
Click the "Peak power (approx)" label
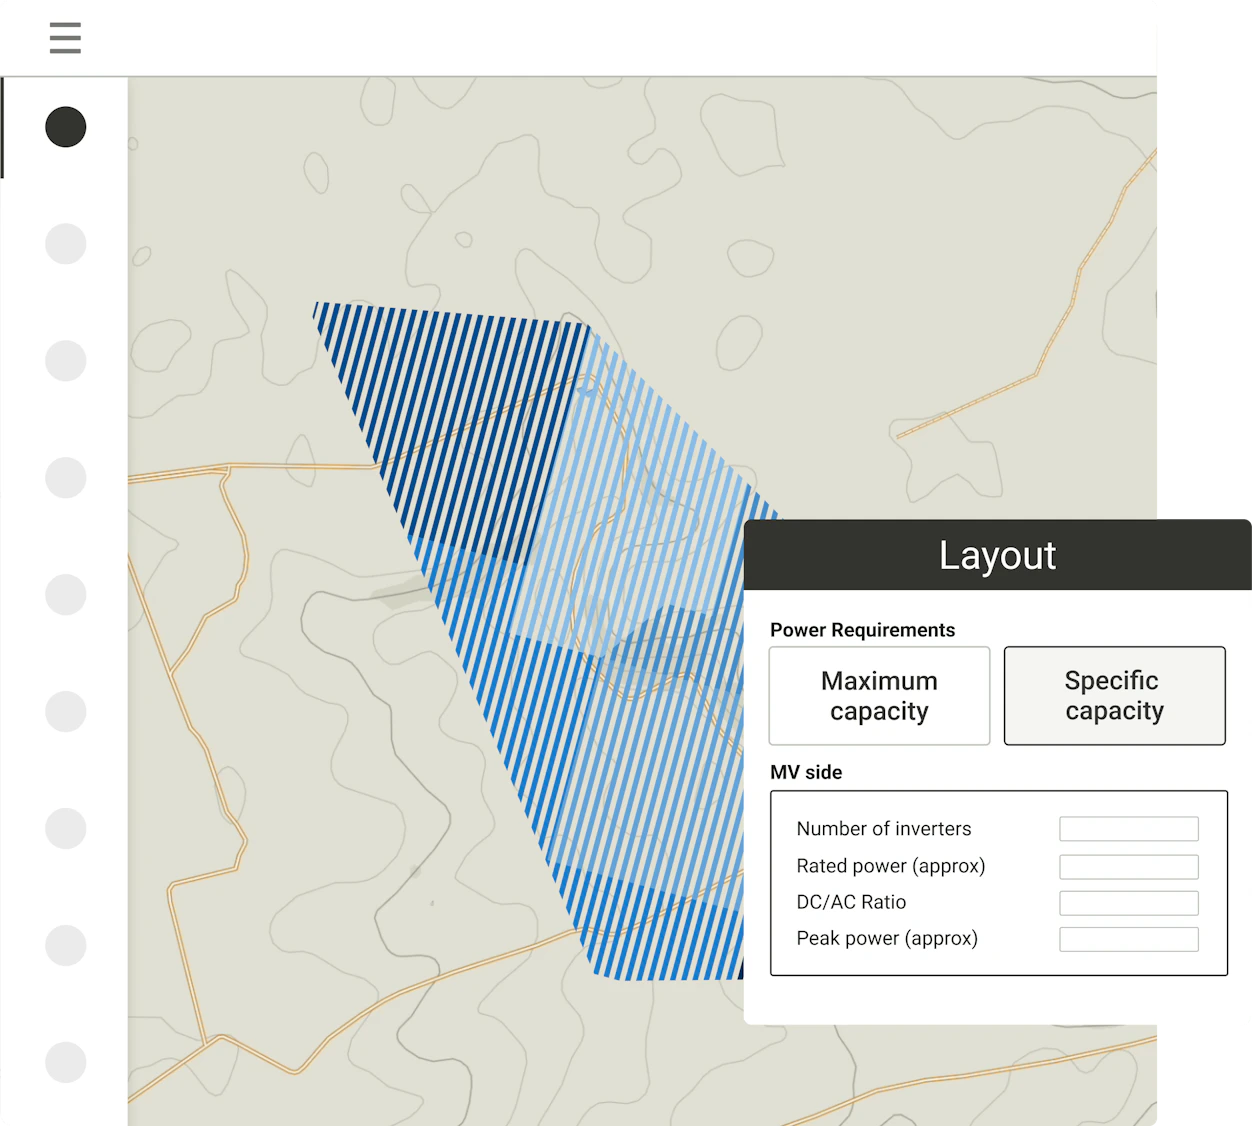[887, 938]
